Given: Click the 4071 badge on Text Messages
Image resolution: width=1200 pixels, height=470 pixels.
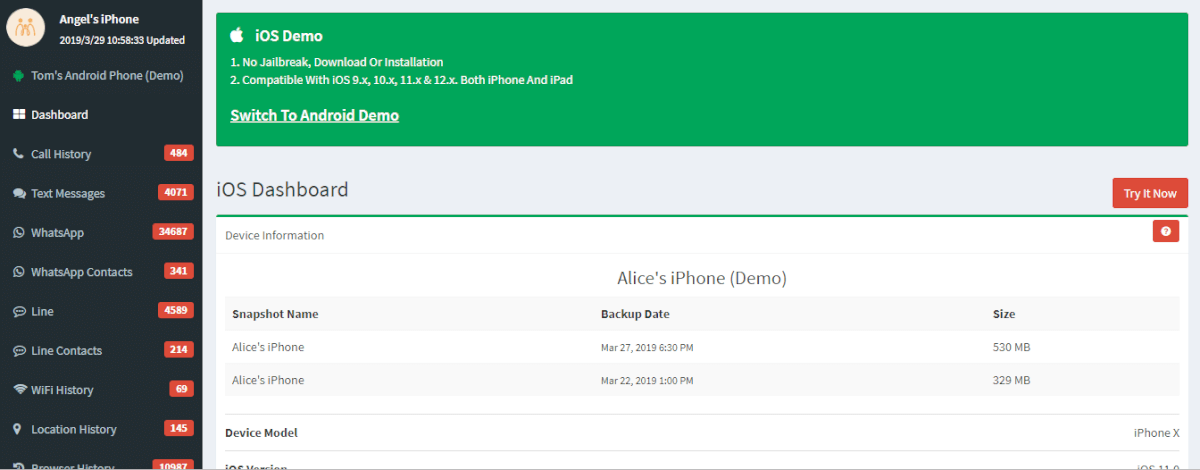Looking at the screenshot, I should point(176,192).
